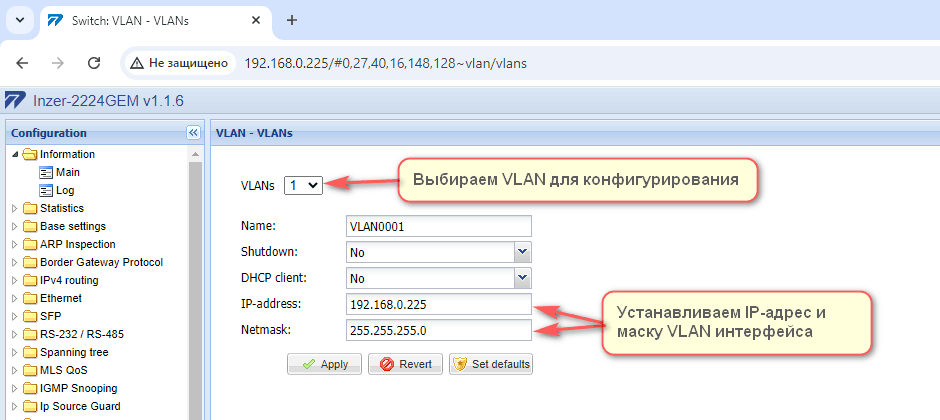Open the browser tab search dropdown
940x420 pixels.
point(21,20)
